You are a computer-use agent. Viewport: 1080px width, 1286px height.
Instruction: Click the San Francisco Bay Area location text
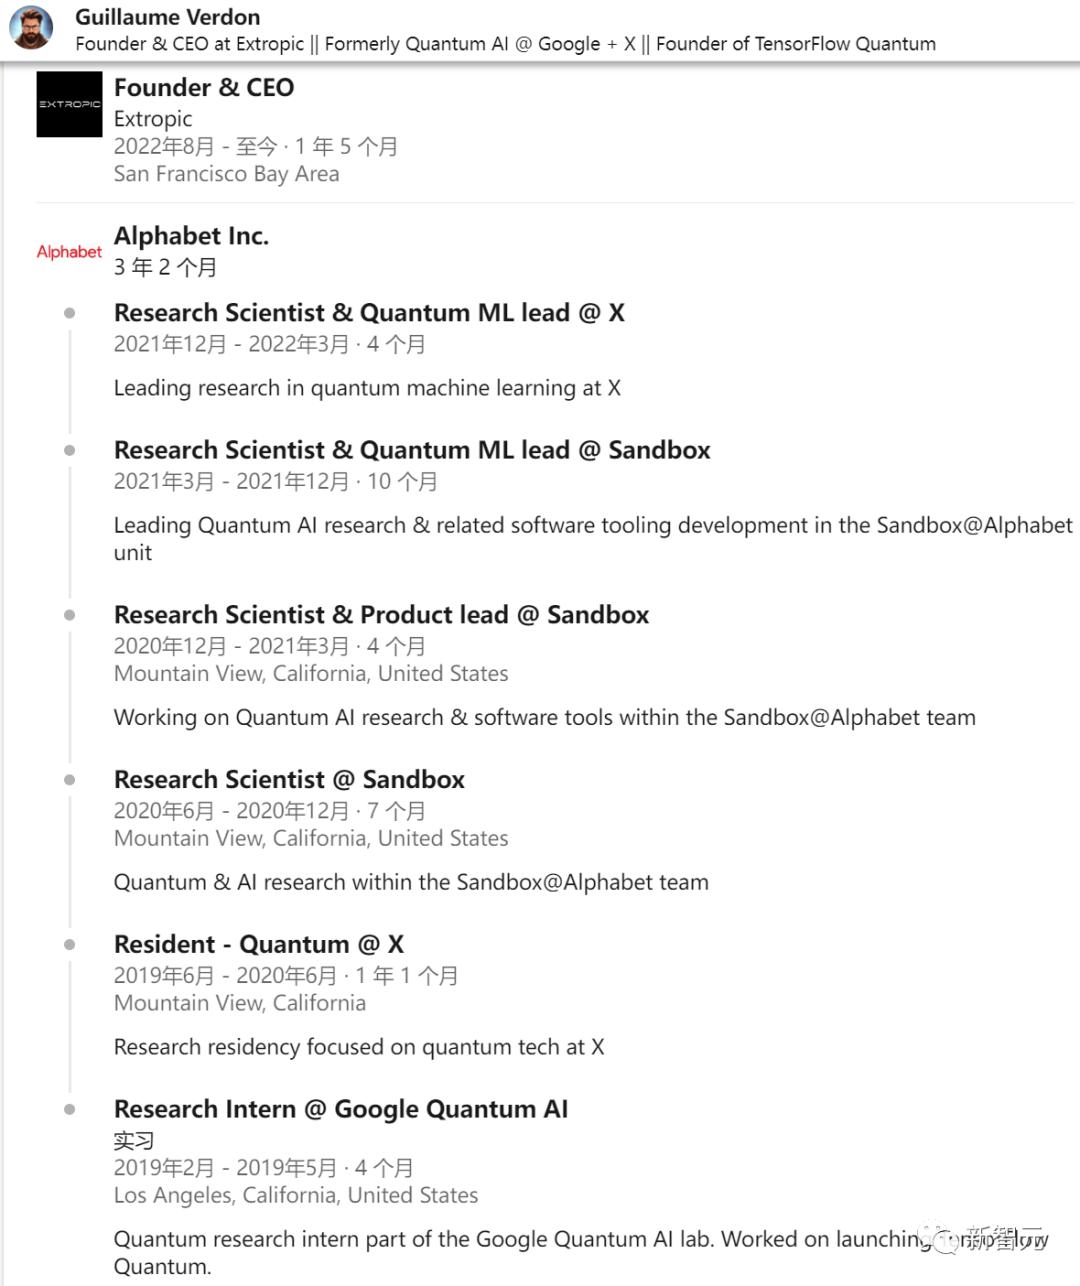pos(226,174)
